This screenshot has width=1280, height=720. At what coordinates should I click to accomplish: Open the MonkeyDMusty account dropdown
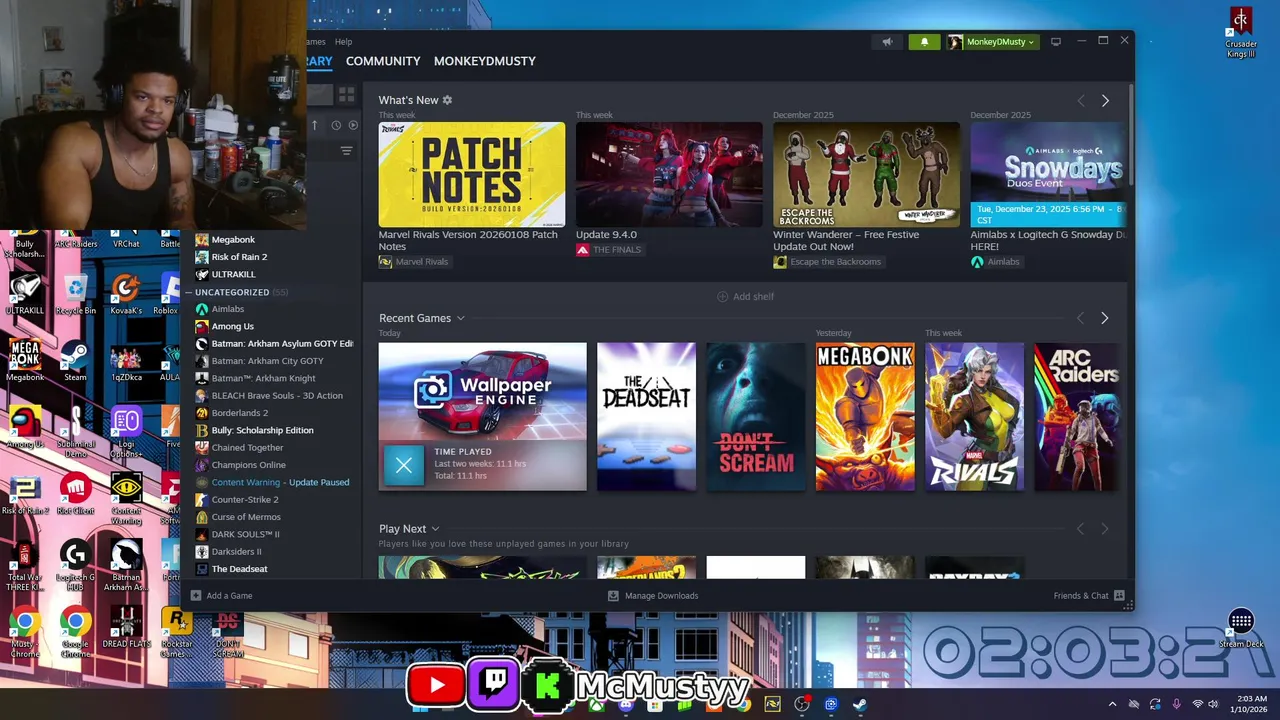(x=991, y=42)
